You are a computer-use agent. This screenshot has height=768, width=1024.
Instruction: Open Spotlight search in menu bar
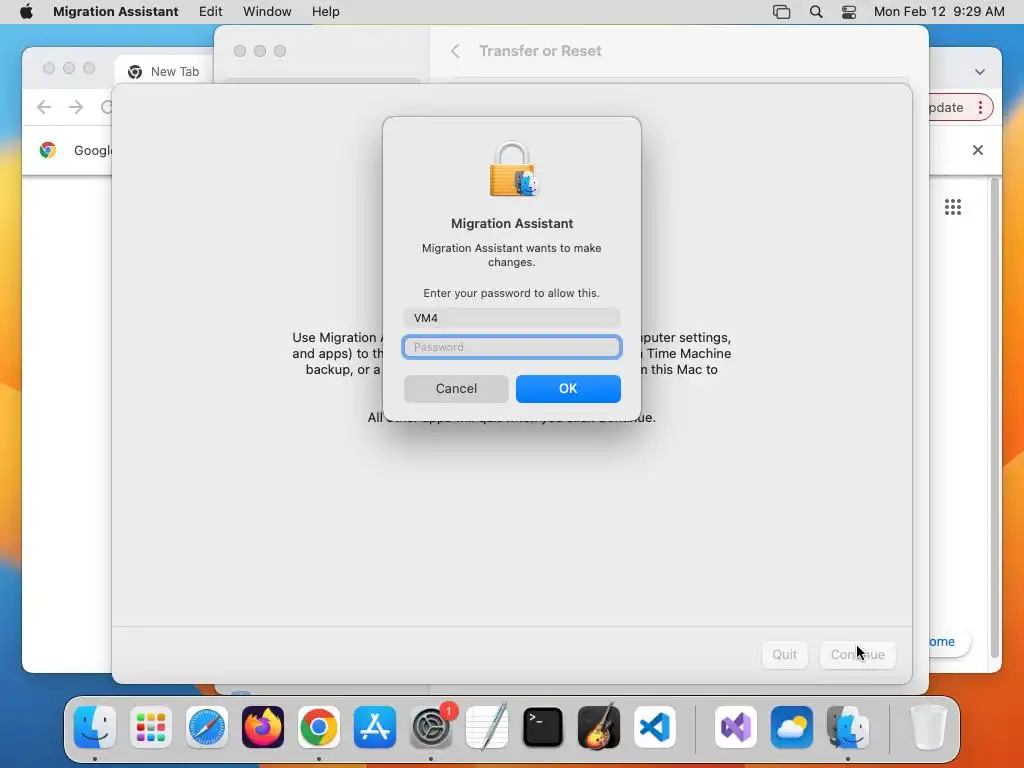tap(816, 12)
